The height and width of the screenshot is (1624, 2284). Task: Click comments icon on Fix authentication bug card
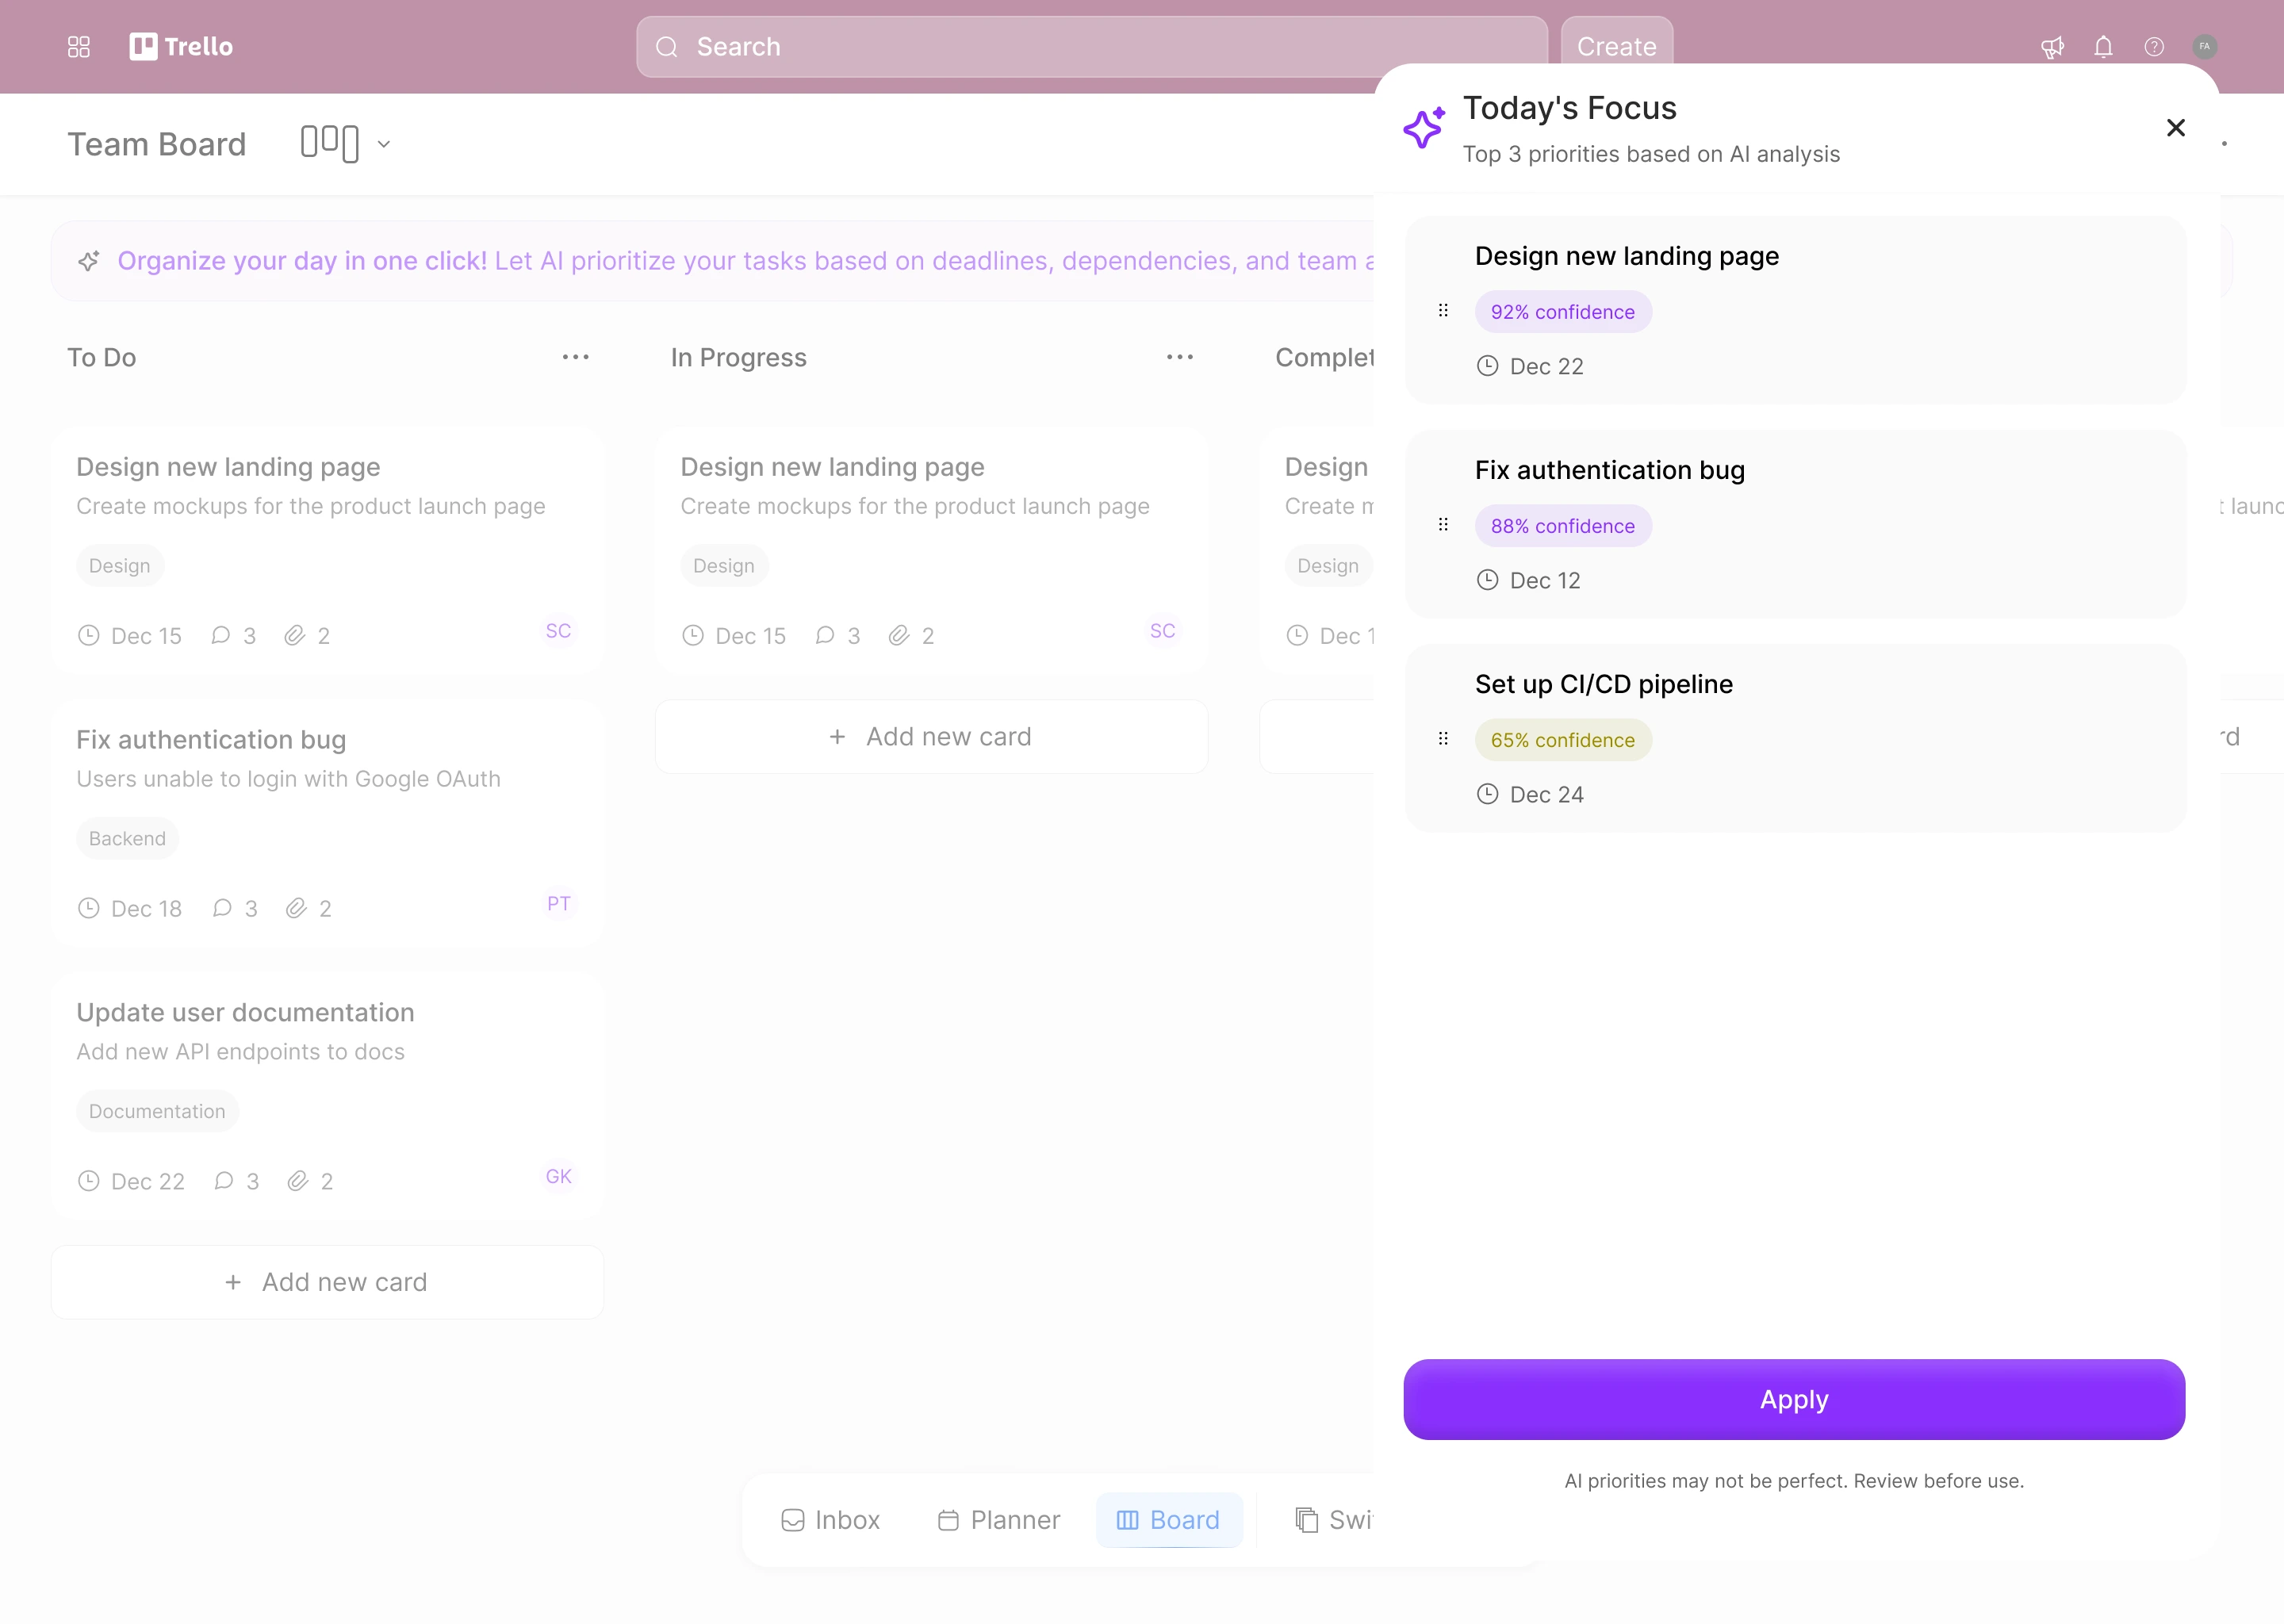222,908
